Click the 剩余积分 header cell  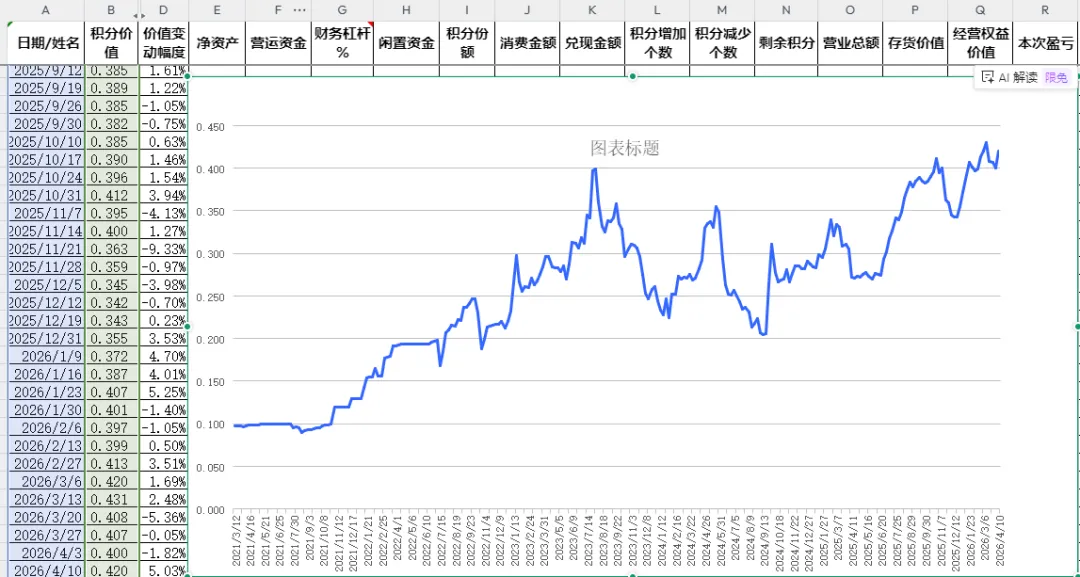786,43
